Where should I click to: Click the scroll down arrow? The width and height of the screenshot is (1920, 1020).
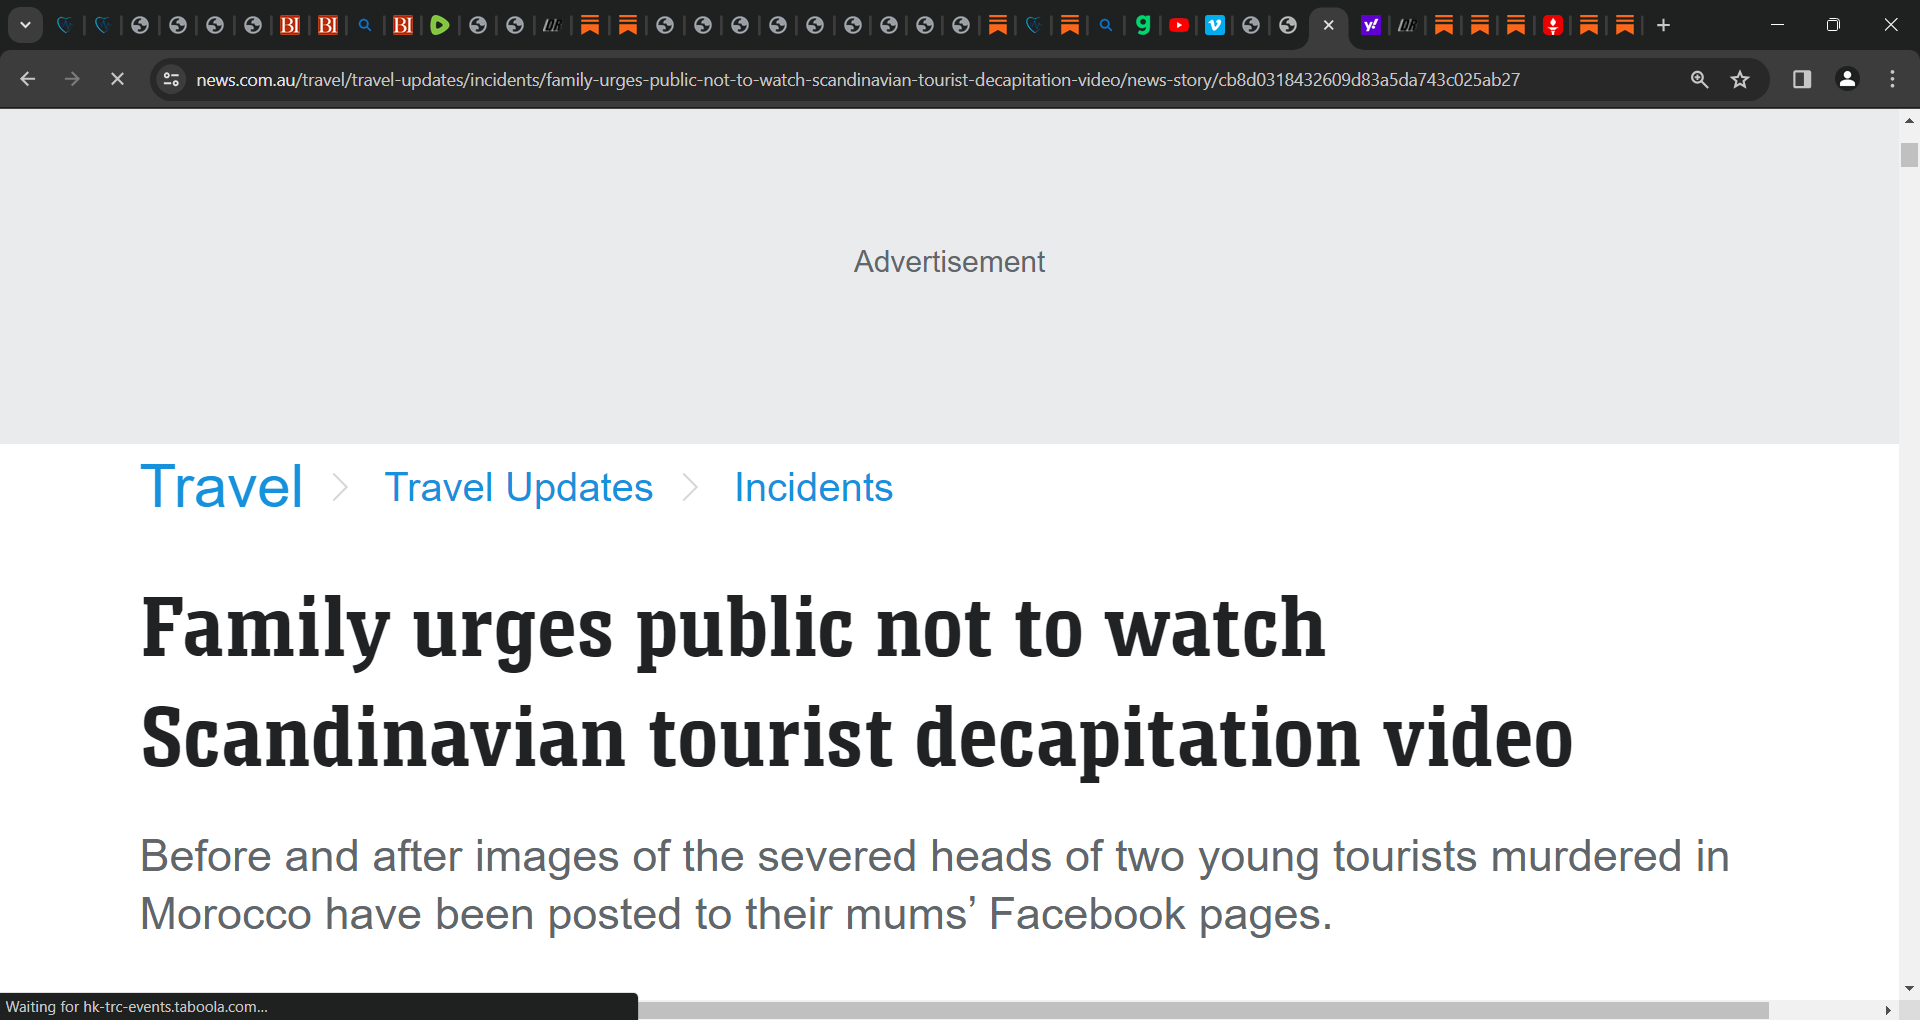[1909, 989]
